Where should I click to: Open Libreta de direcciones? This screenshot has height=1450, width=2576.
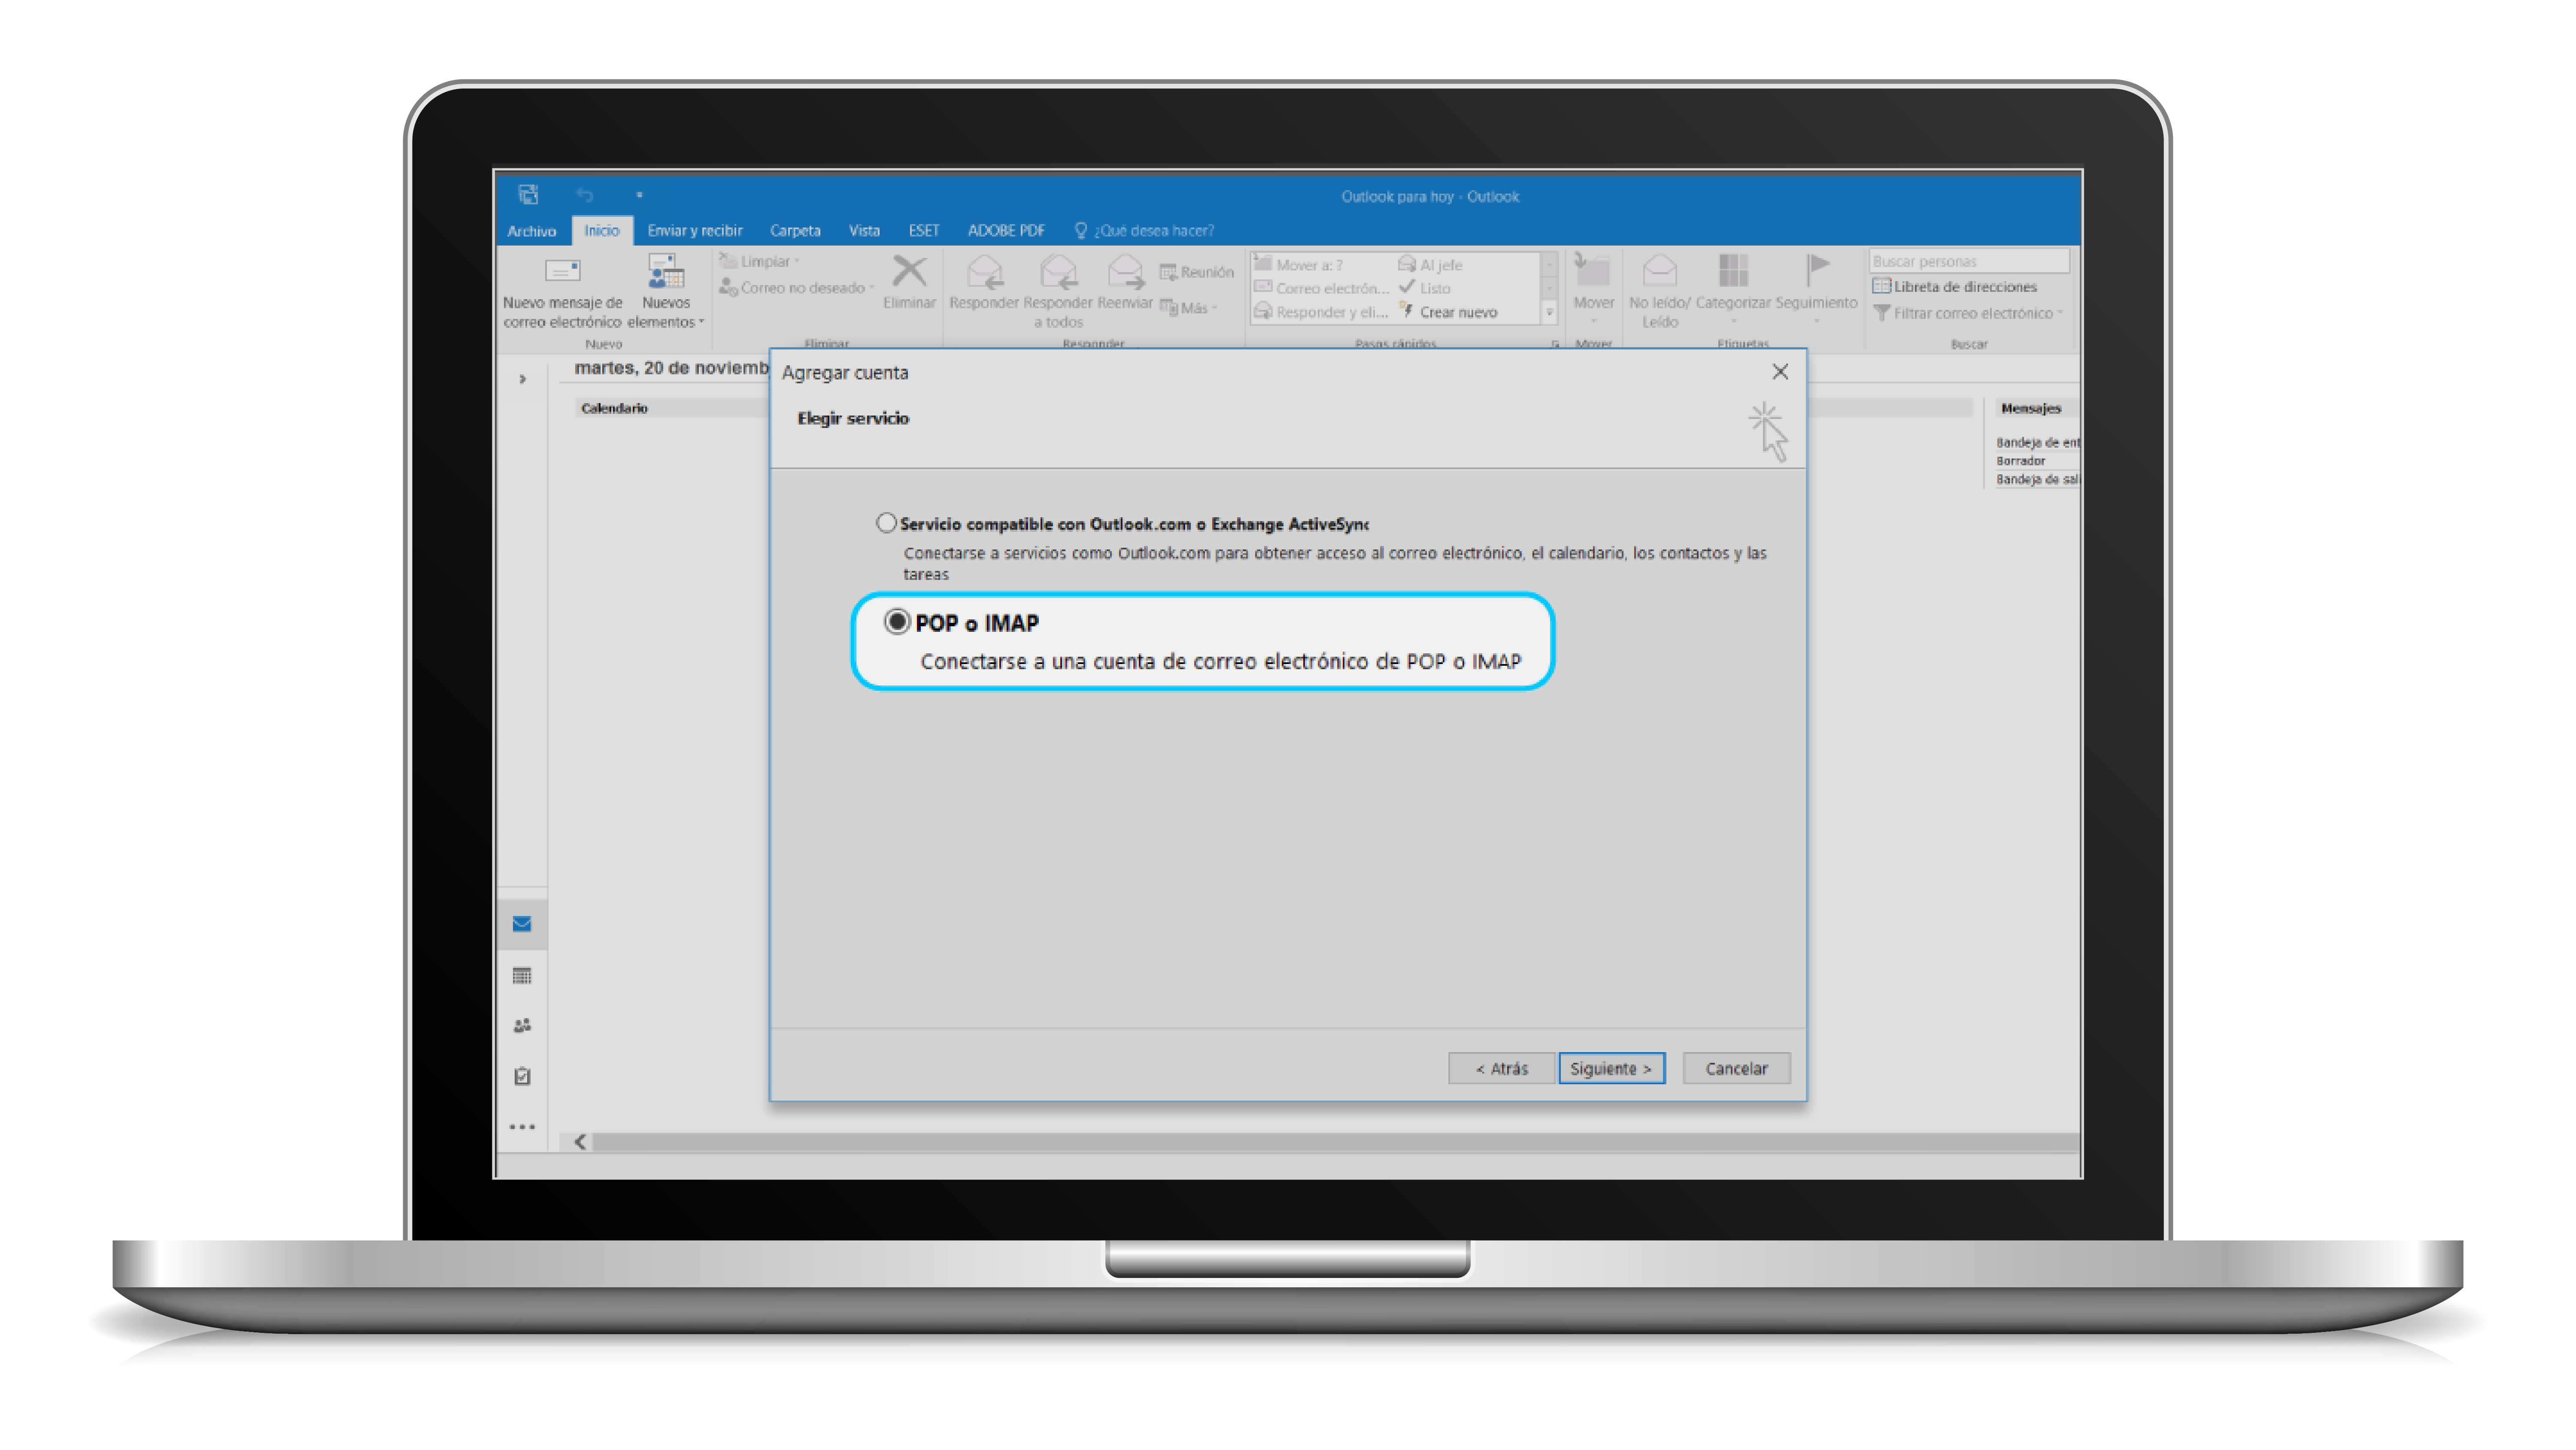coord(1955,287)
